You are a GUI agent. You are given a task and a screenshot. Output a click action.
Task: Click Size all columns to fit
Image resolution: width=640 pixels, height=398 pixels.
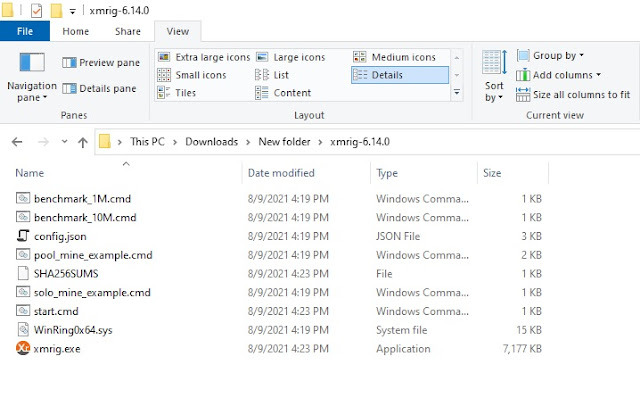tap(573, 95)
